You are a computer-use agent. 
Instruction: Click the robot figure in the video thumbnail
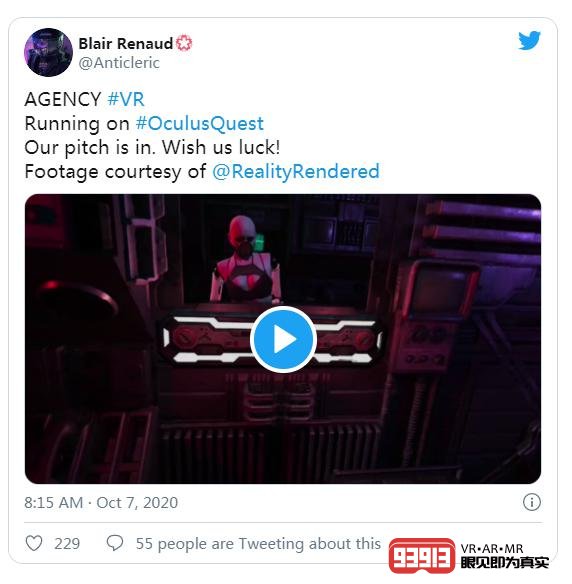[x=244, y=259]
